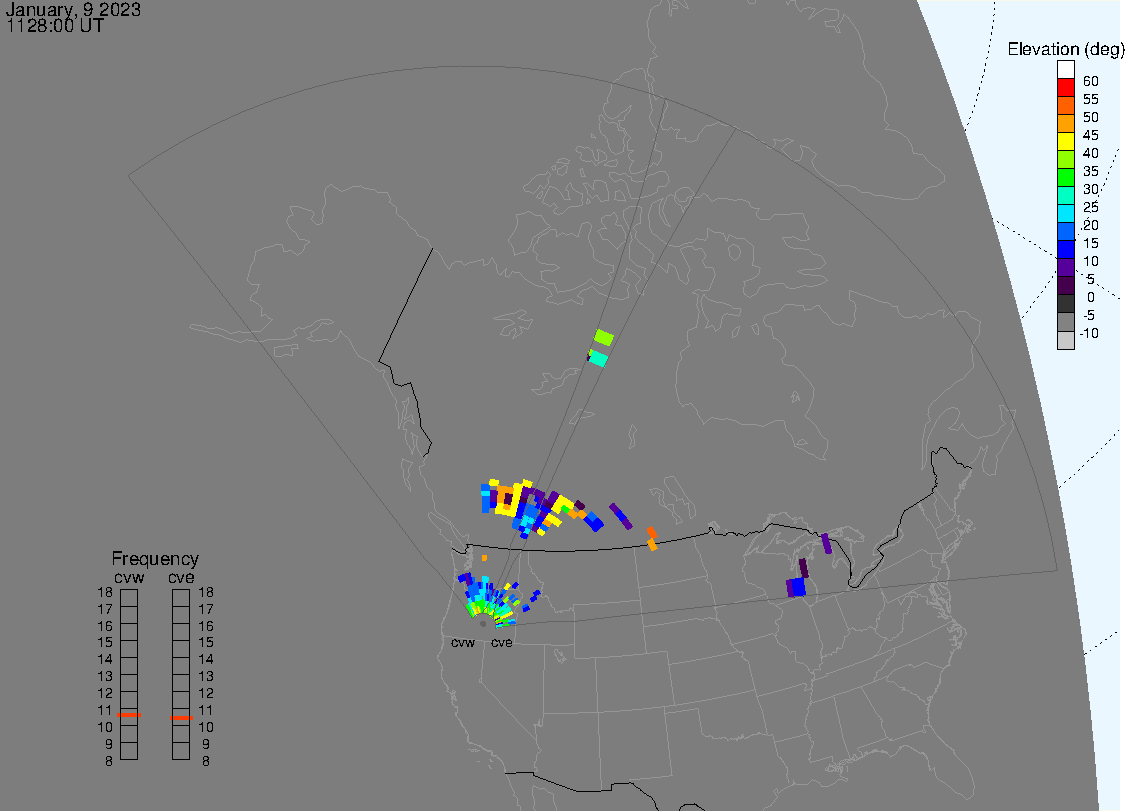
Task: Click the gray radar site dot above cvw label
Action: pos(483,624)
